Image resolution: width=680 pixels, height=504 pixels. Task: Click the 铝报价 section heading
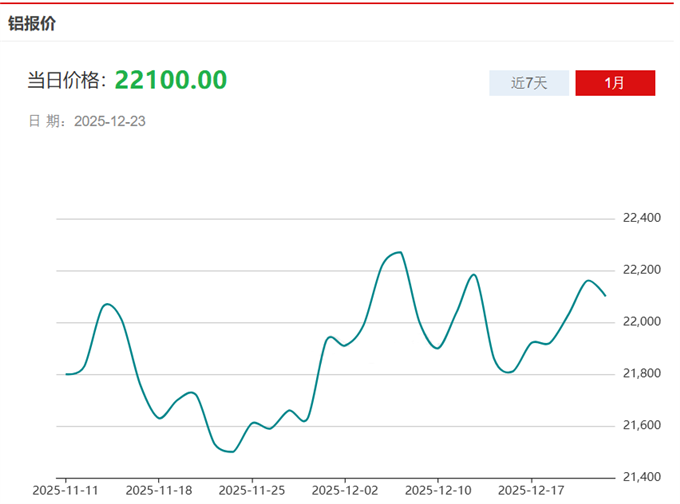pos(31,22)
